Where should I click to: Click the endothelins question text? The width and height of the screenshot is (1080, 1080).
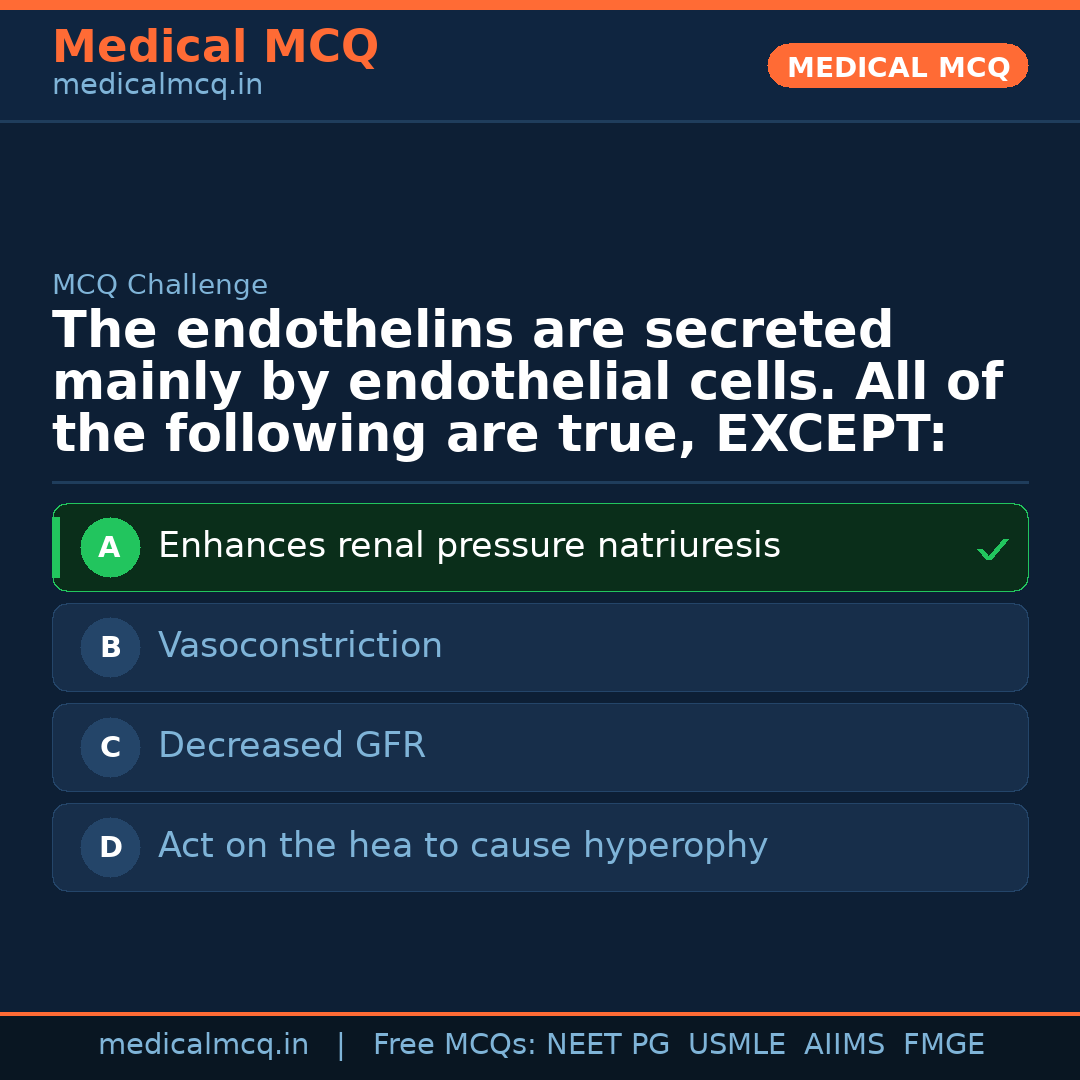[527, 383]
